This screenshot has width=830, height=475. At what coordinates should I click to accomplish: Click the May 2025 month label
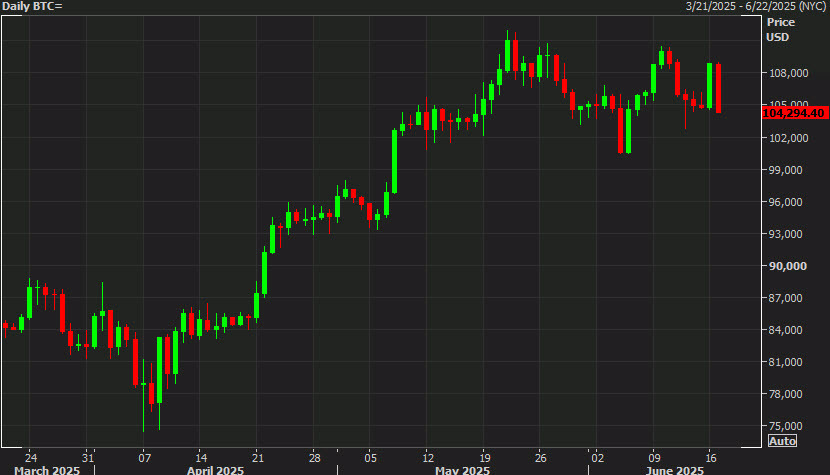point(463,470)
